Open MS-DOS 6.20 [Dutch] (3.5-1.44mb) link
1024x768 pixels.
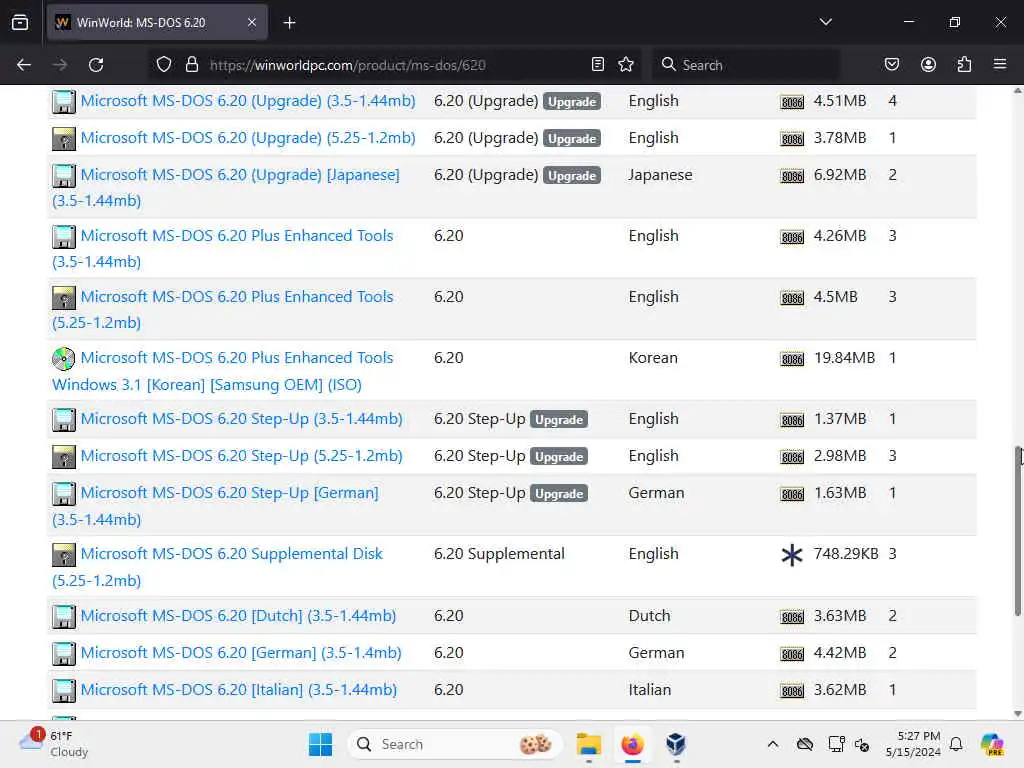[238, 616]
